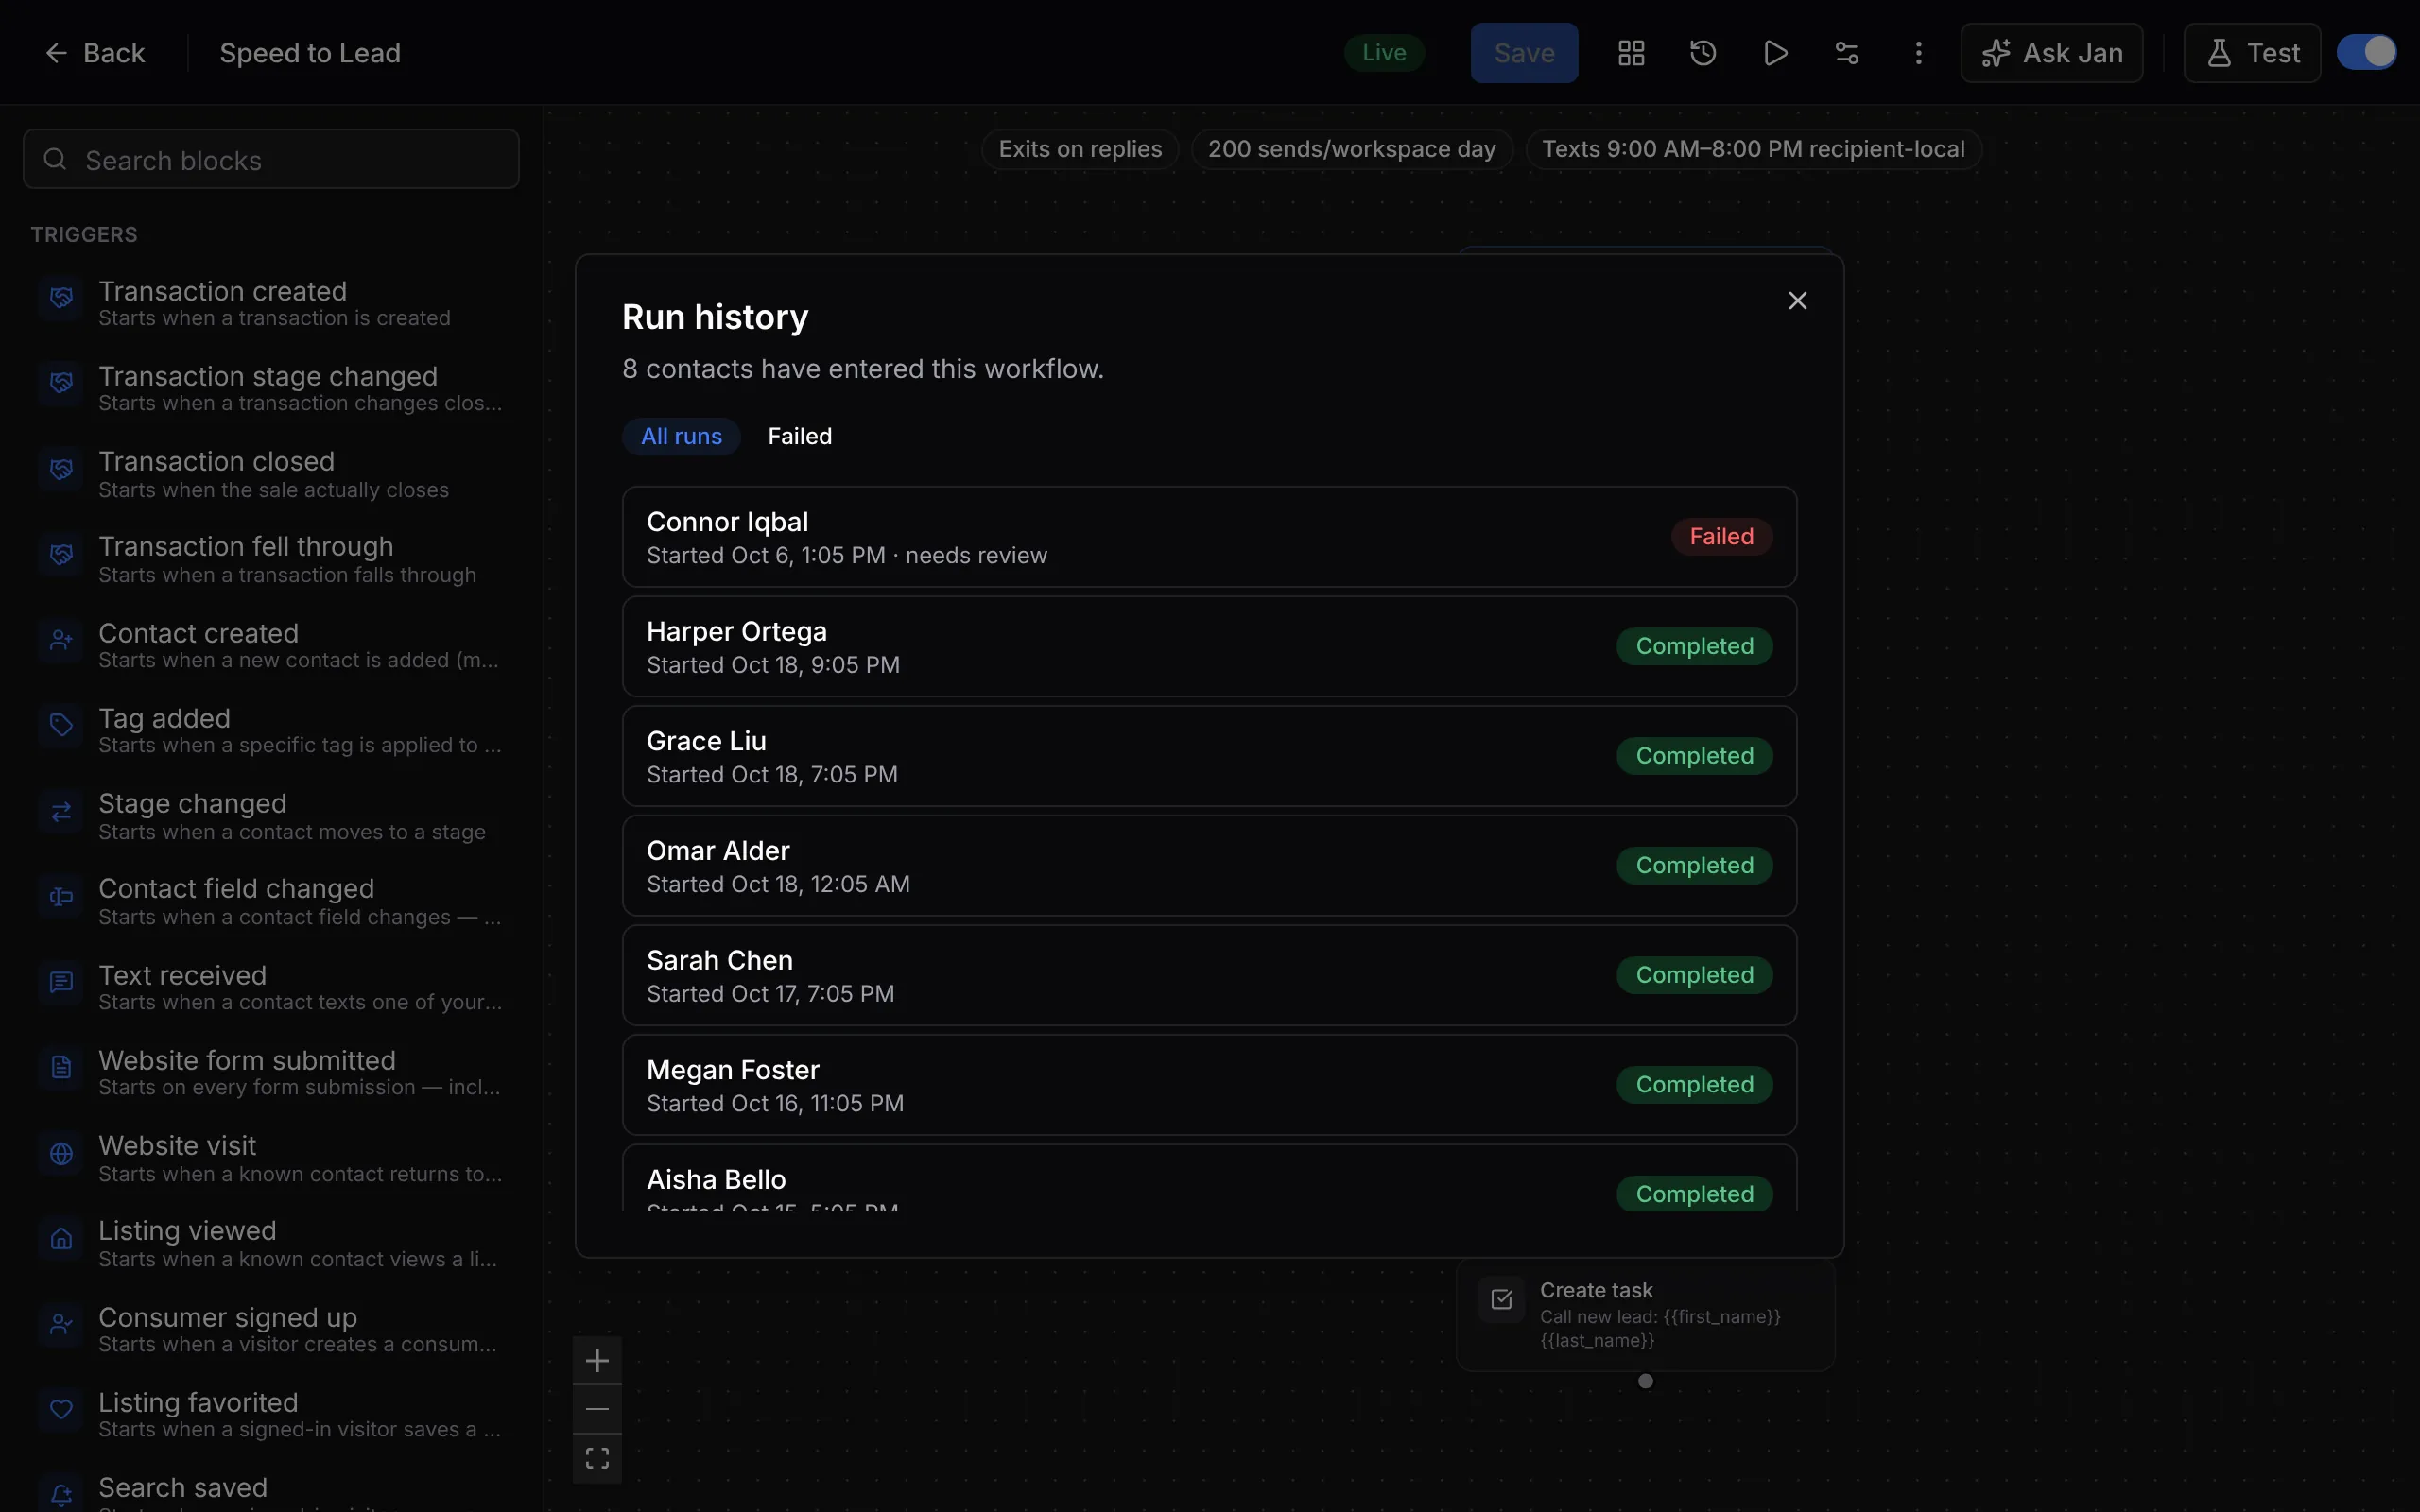
Task: Select Listing favorited heart icon
Action: pyautogui.click(x=61, y=1409)
